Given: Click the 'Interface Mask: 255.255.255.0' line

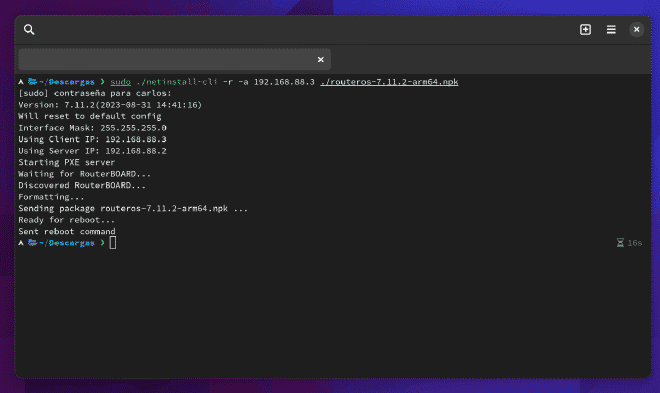Looking at the screenshot, I should (x=92, y=128).
